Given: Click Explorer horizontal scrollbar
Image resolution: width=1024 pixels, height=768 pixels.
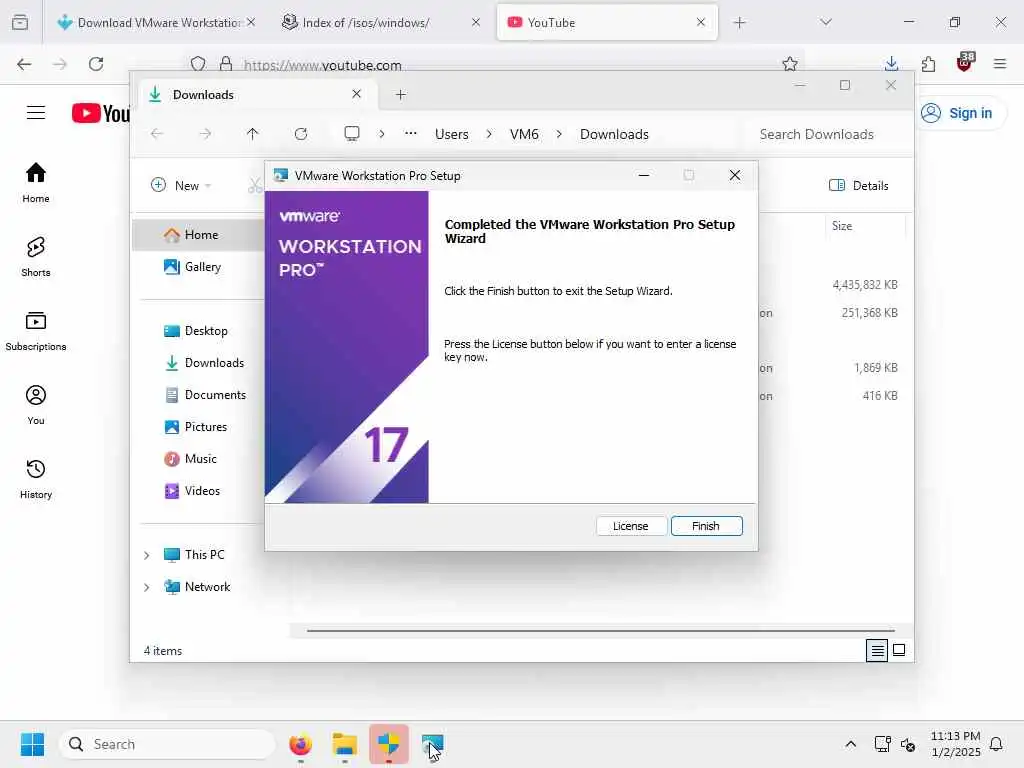Looking at the screenshot, I should pos(600,631).
